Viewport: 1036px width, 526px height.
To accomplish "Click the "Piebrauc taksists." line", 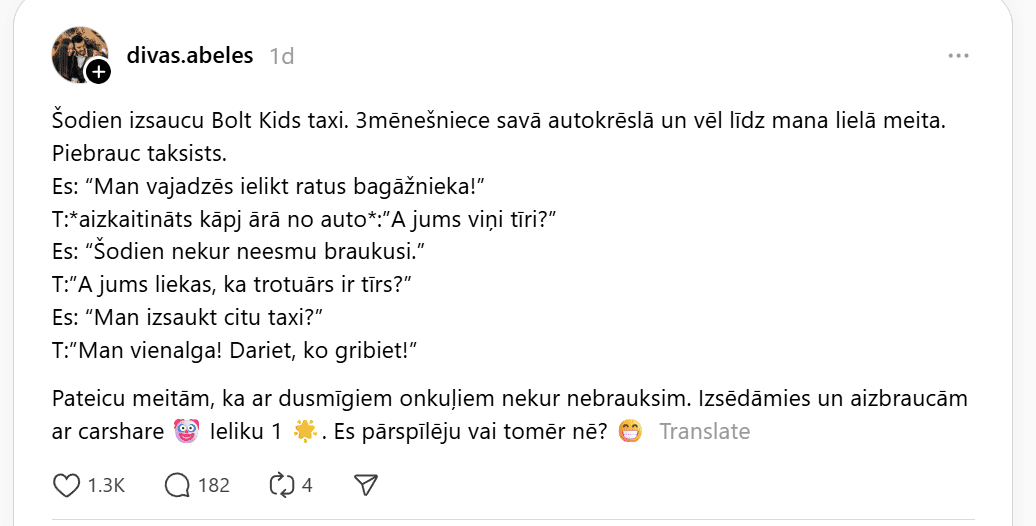I will [x=140, y=154].
